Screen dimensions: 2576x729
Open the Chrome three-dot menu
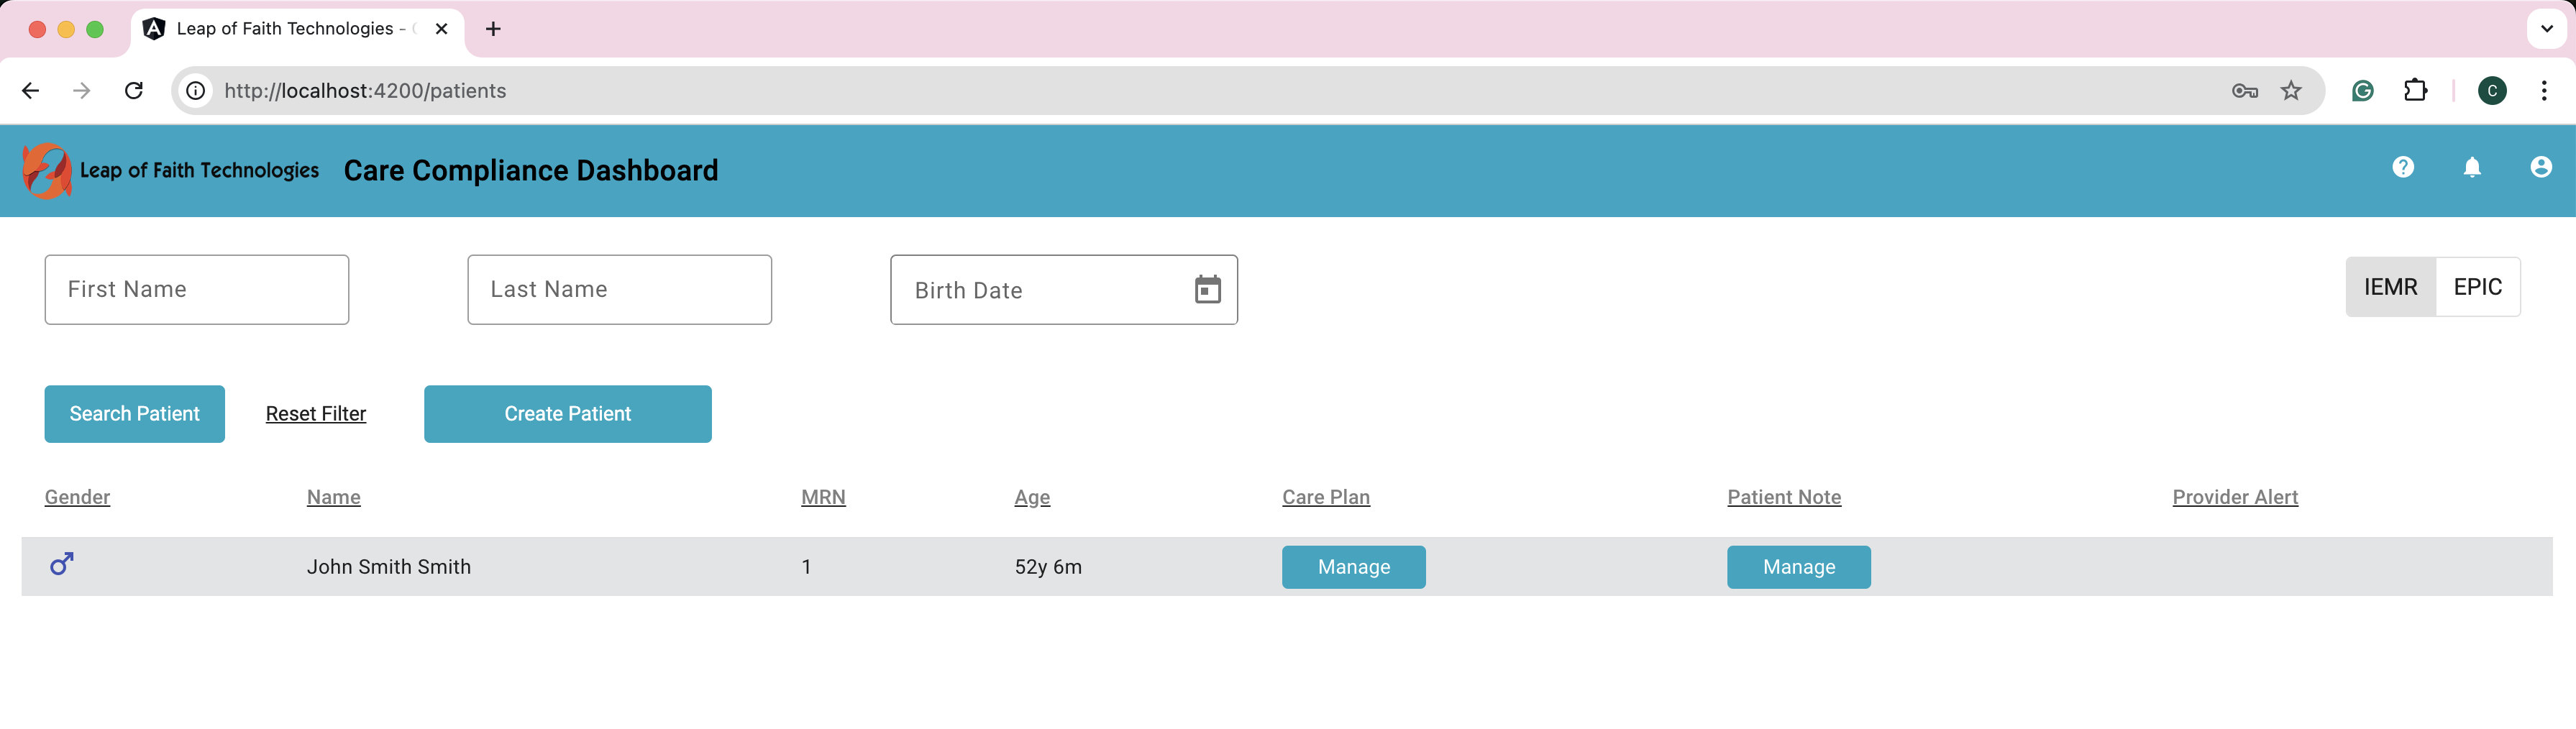pos(2543,91)
